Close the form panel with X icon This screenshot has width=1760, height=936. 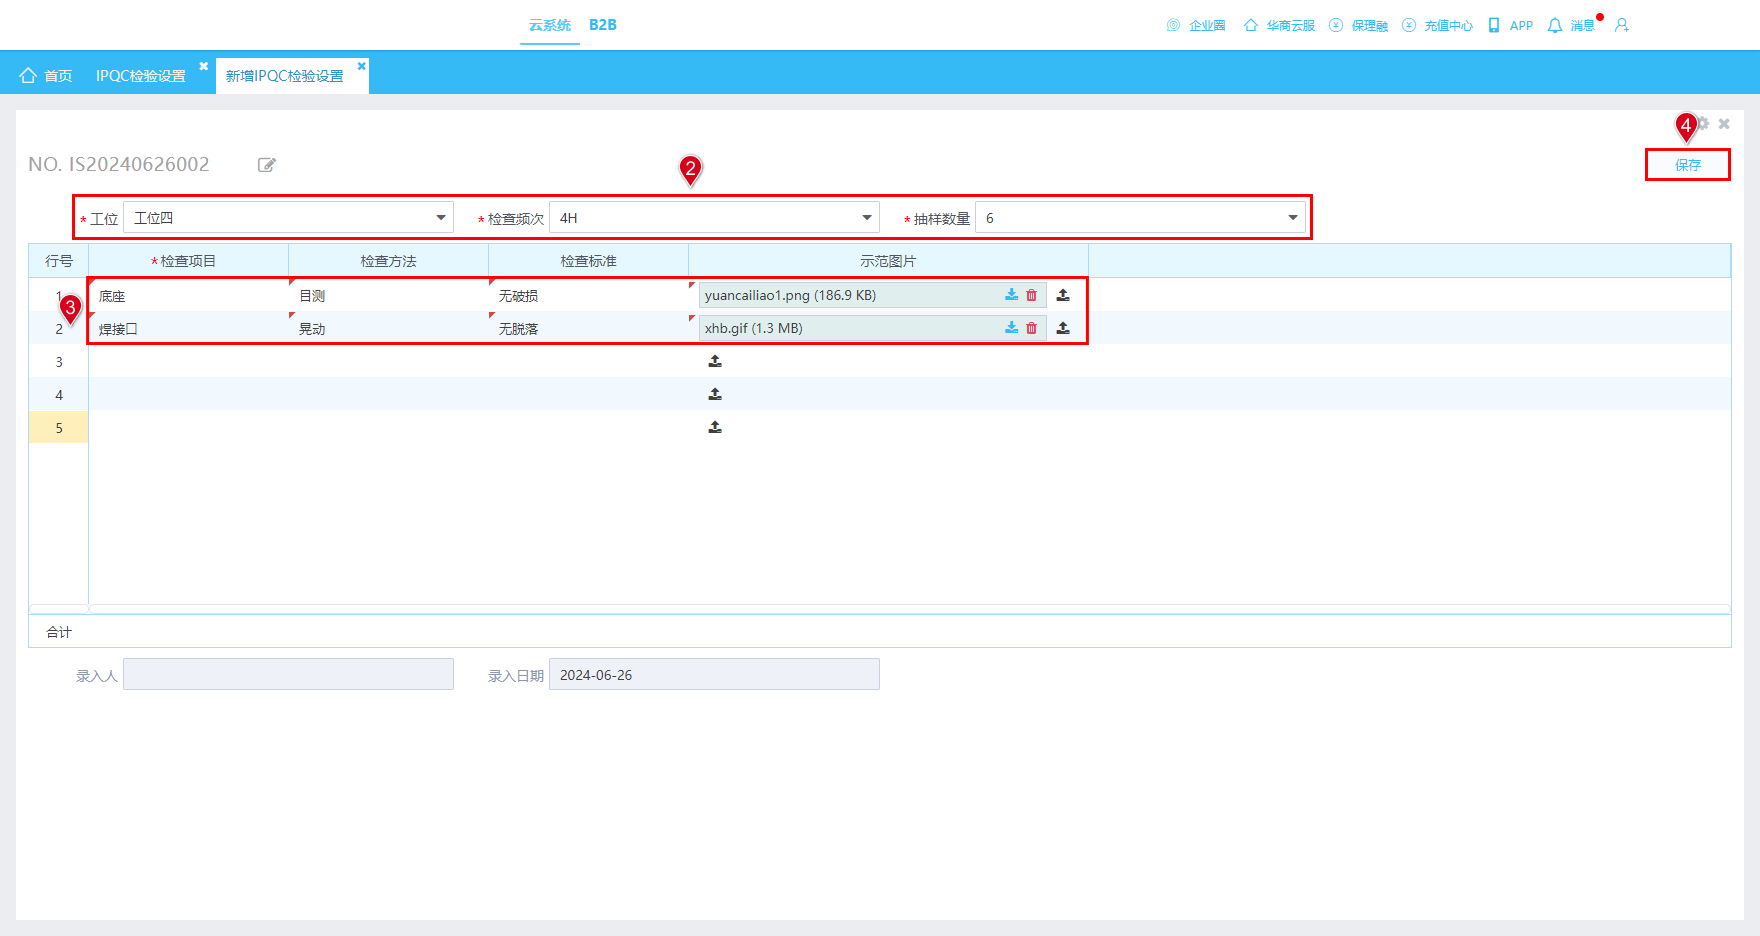click(1724, 124)
